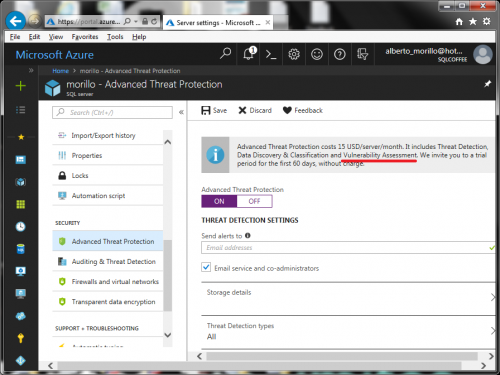Click the Feedback heart button
Screen dimensions: 500x375
(303, 110)
